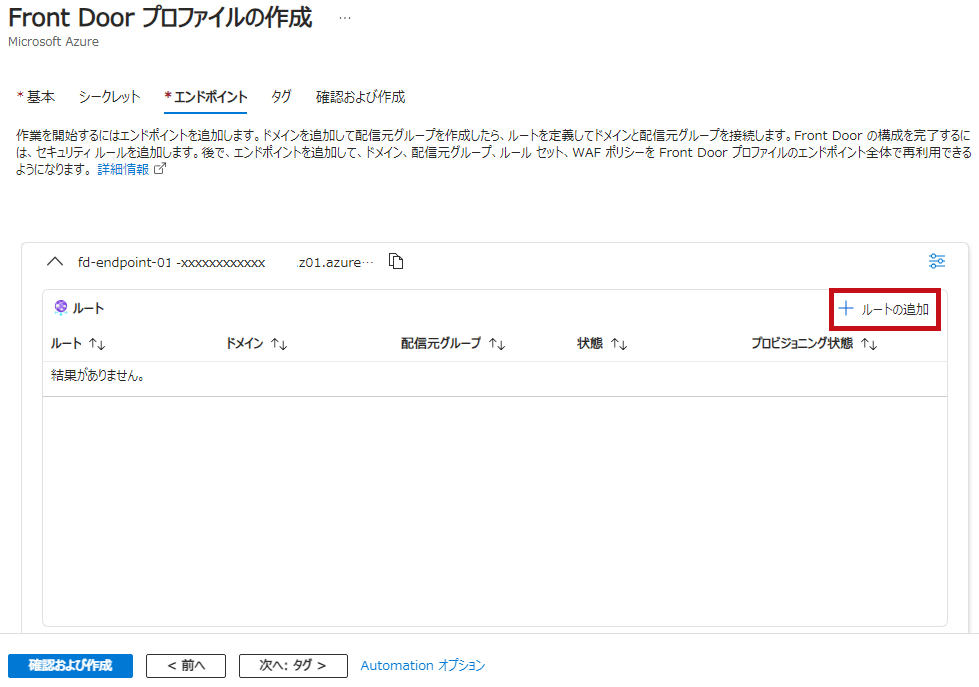Open the ellipsis menu beside page title
This screenshot has height=687, width=979.
pyautogui.click(x=345, y=18)
